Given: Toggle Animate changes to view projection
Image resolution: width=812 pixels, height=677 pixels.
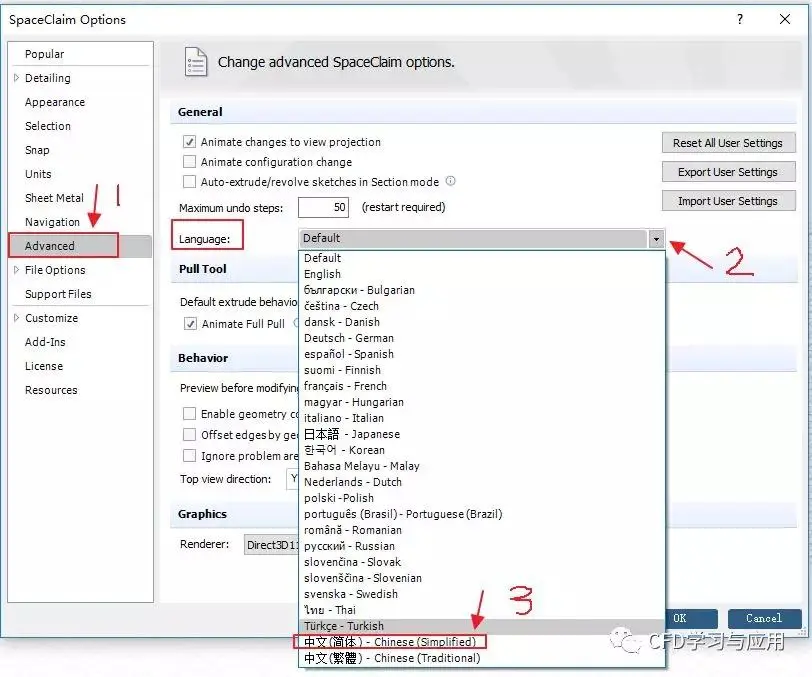Looking at the screenshot, I should tap(190, 142).
